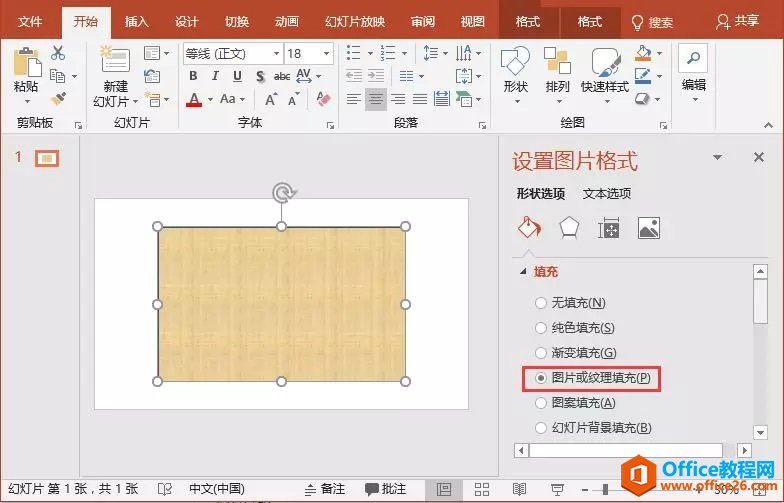Click the Cut scissors icon

click(58, 53)
